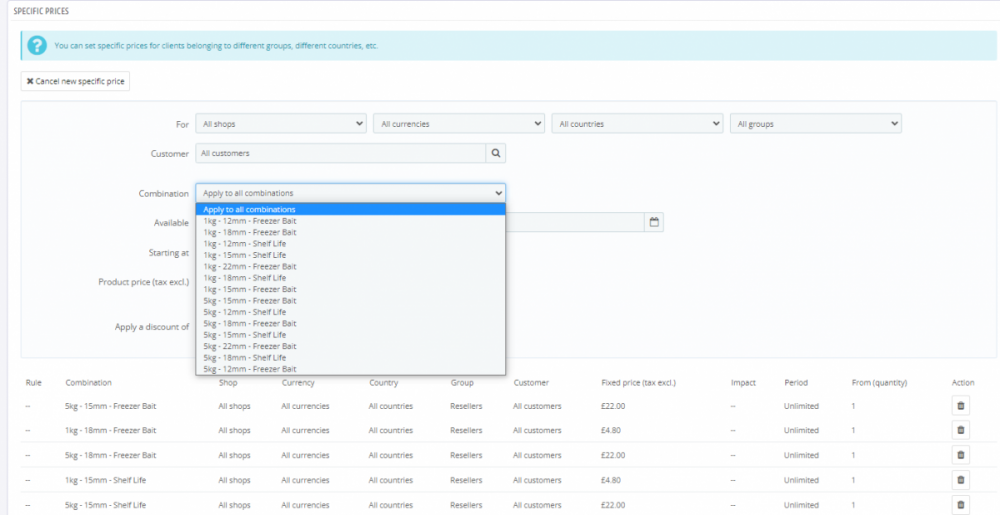Image resolution: width=1000 pixels, height=515 pixels.
Task: Select '5kg - 22mm - Freezer Bait' from dropdown list
Action: tap(249, 346)
